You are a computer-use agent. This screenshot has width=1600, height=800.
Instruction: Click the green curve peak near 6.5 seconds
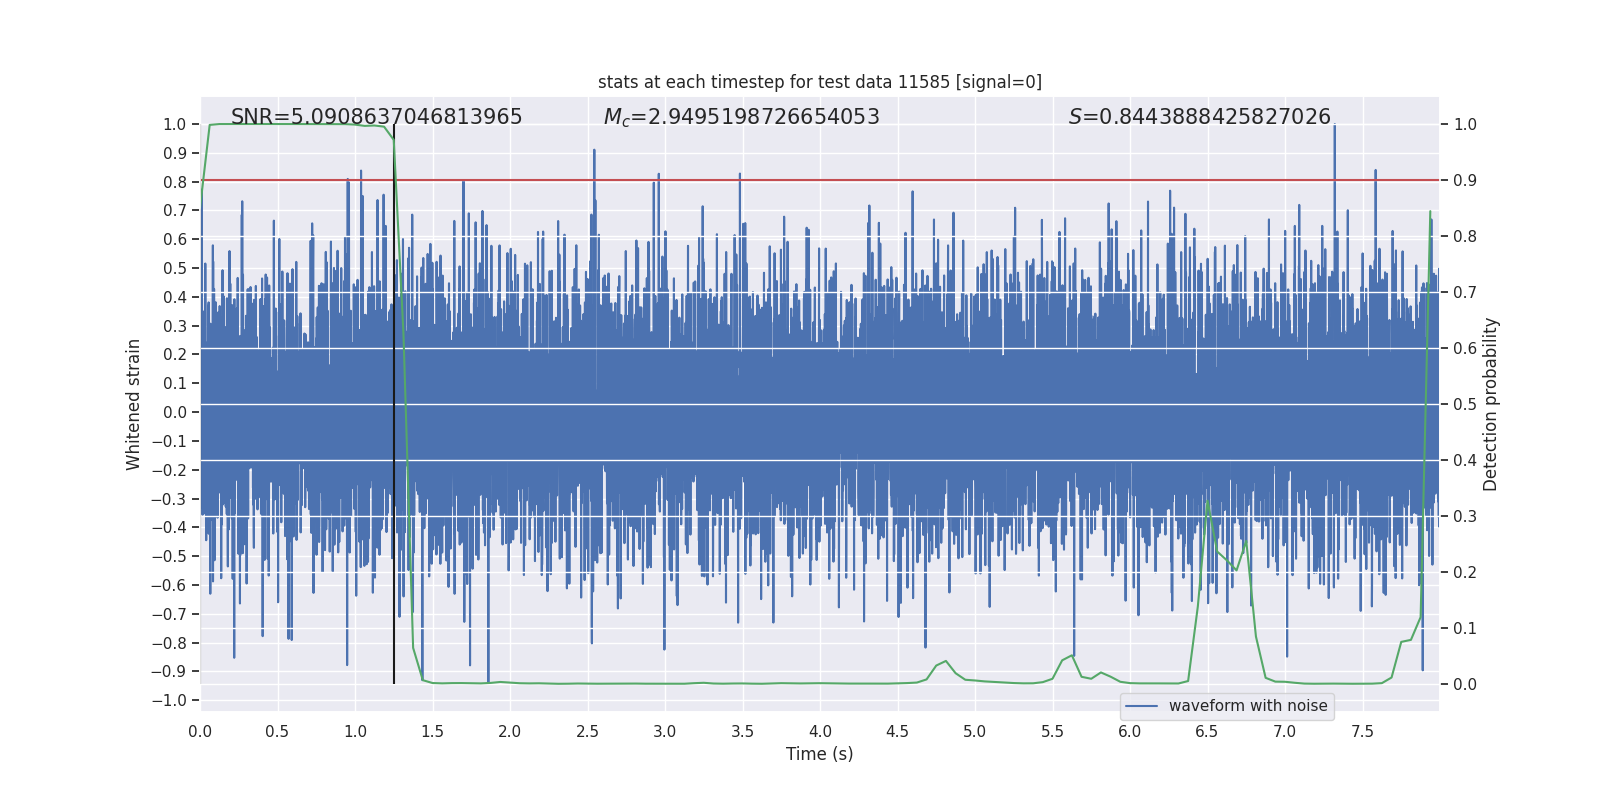point(1208,502)
